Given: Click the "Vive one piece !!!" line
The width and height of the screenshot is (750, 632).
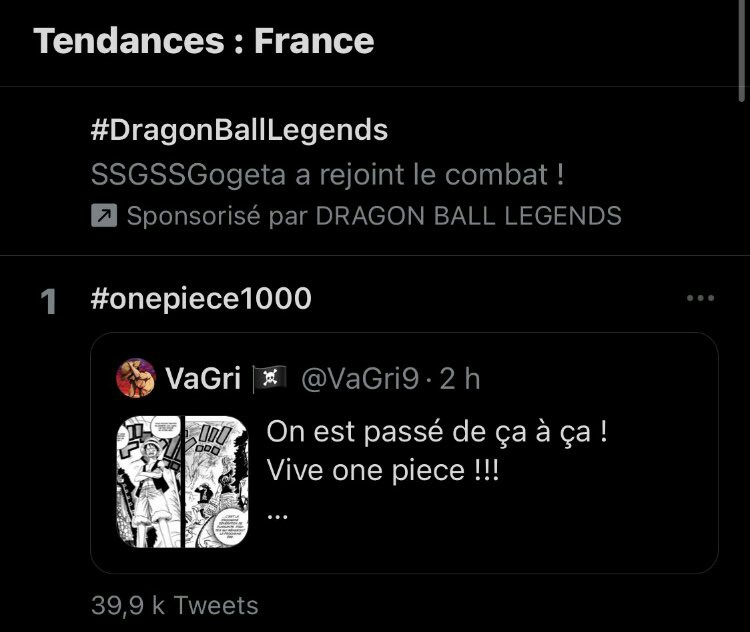Looking at the screenshot, I should [x=382, y=470].
